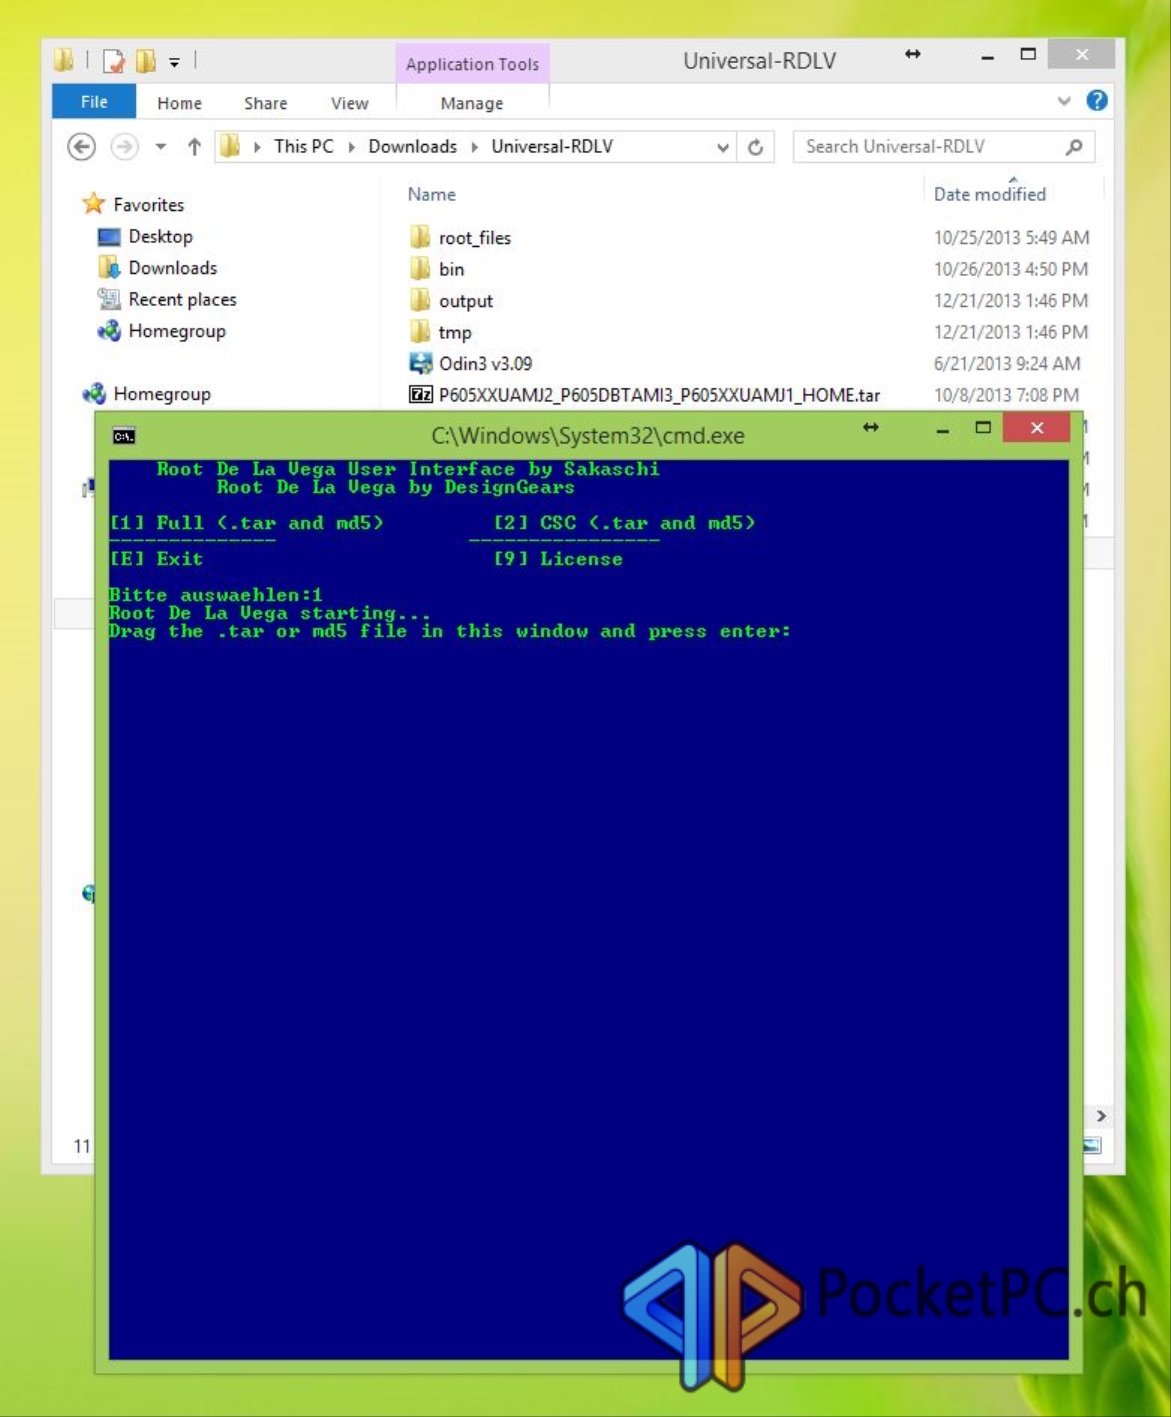The width and height of the screenshot is (1171, 1417).
Task: Click the Application Tools contextual tab header
Action: [472, 64]
